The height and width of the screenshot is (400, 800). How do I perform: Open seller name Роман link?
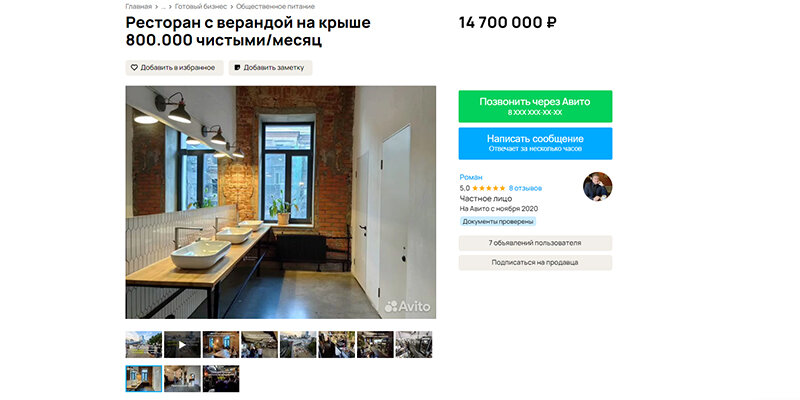[x=471, y=177]
